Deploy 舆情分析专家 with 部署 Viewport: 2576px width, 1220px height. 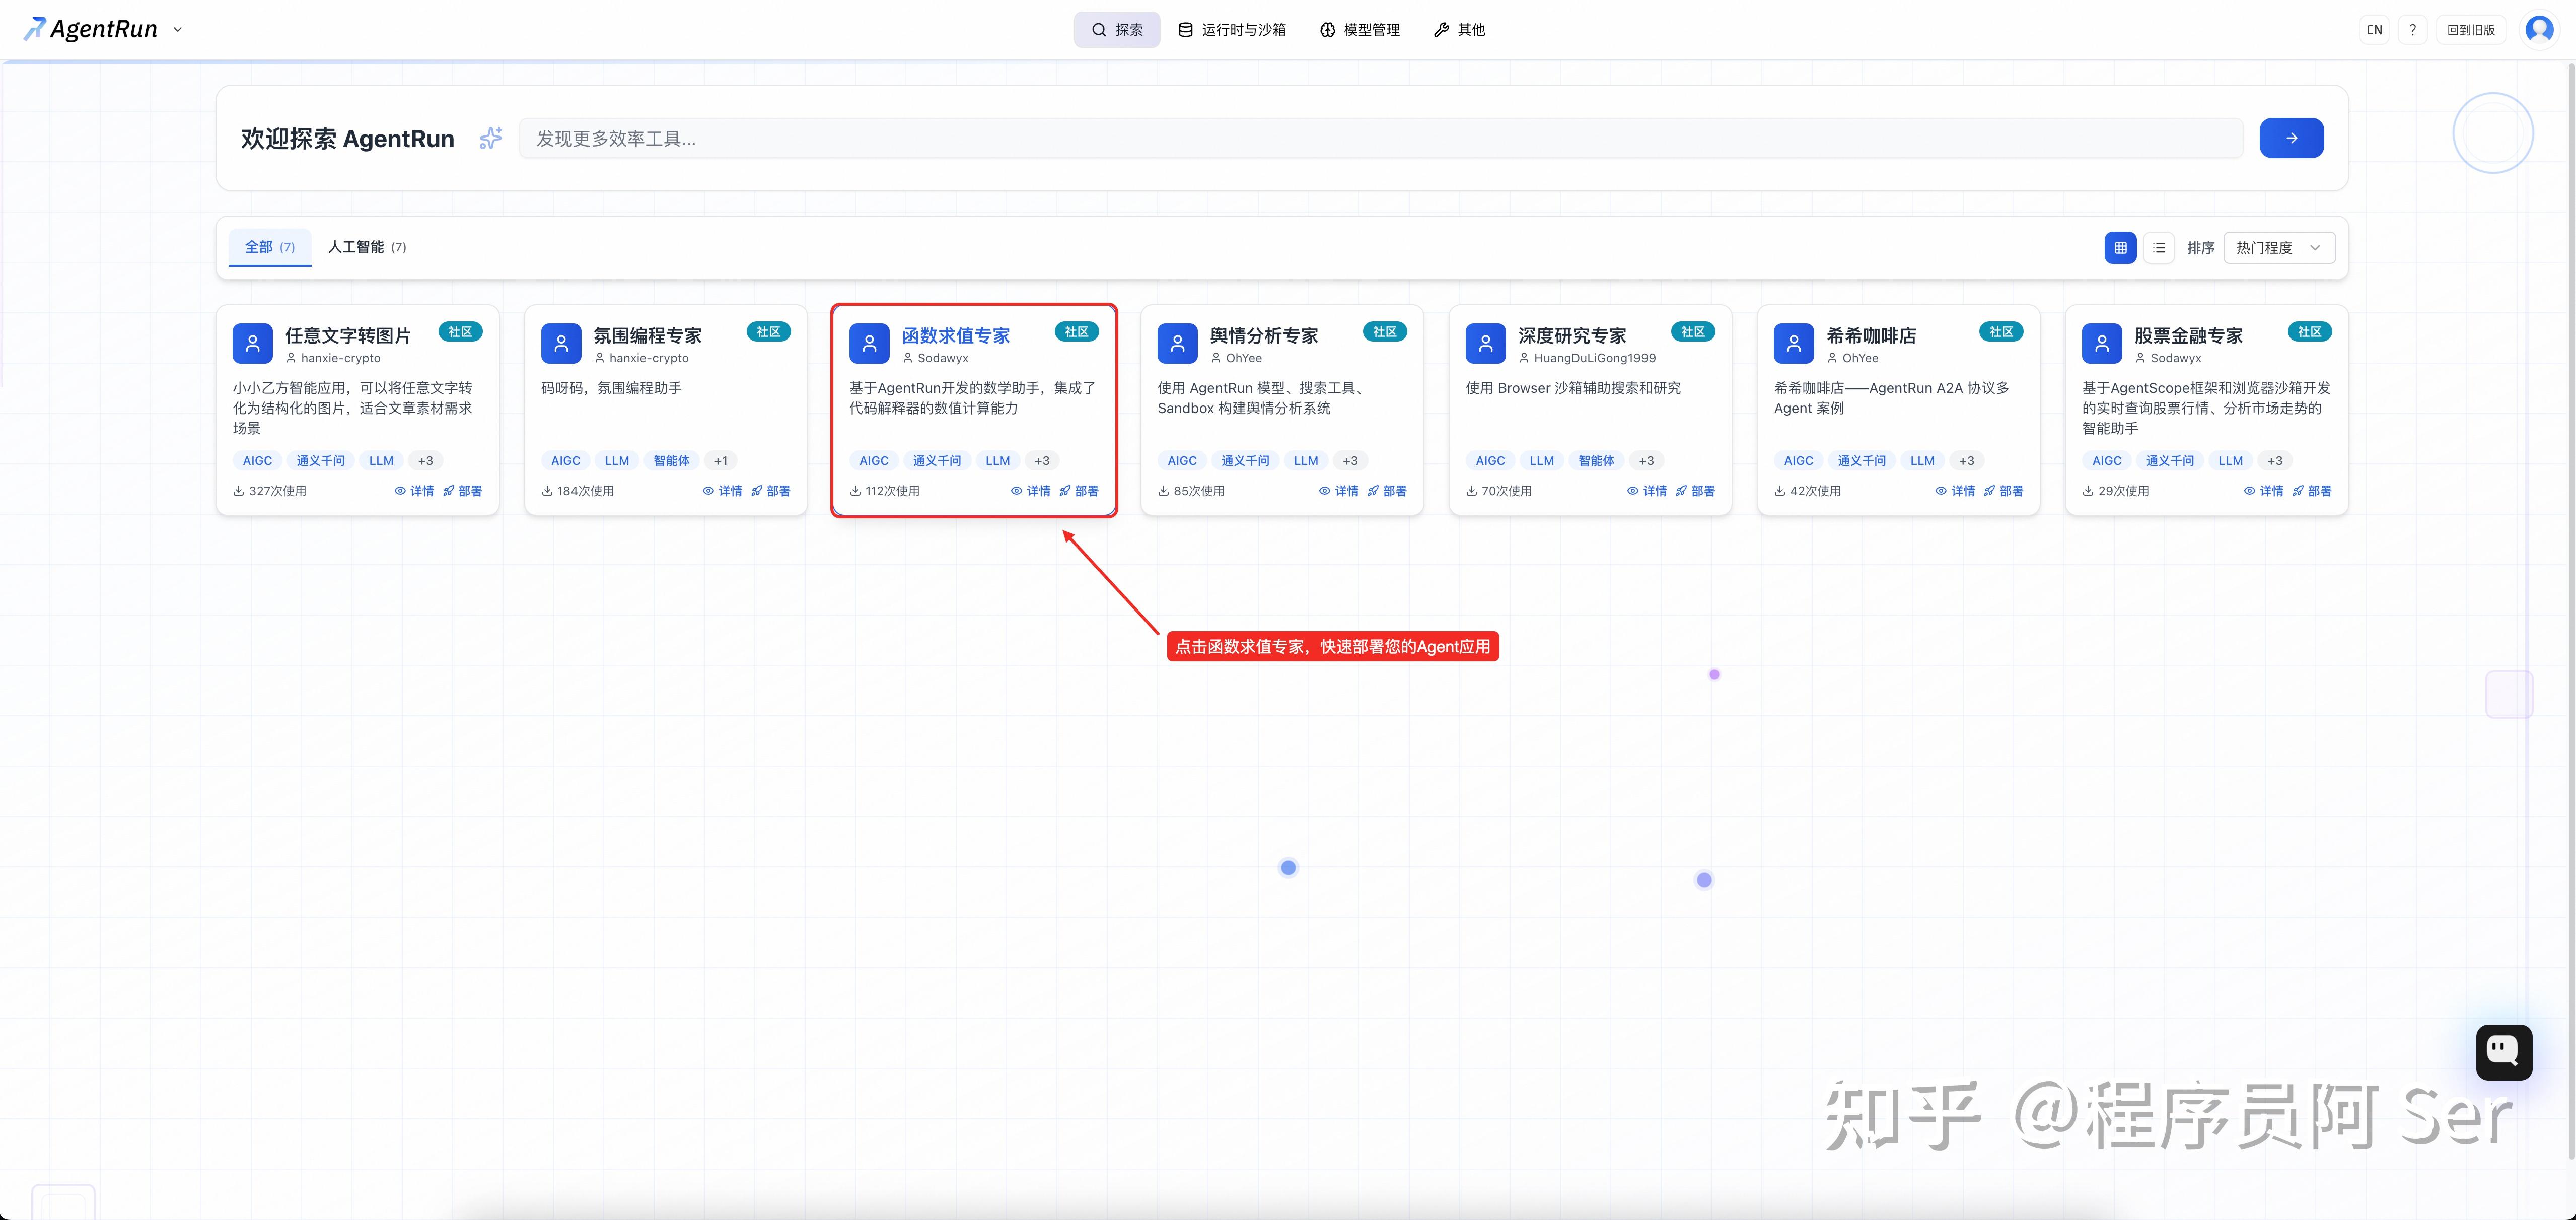point(1387,491)
